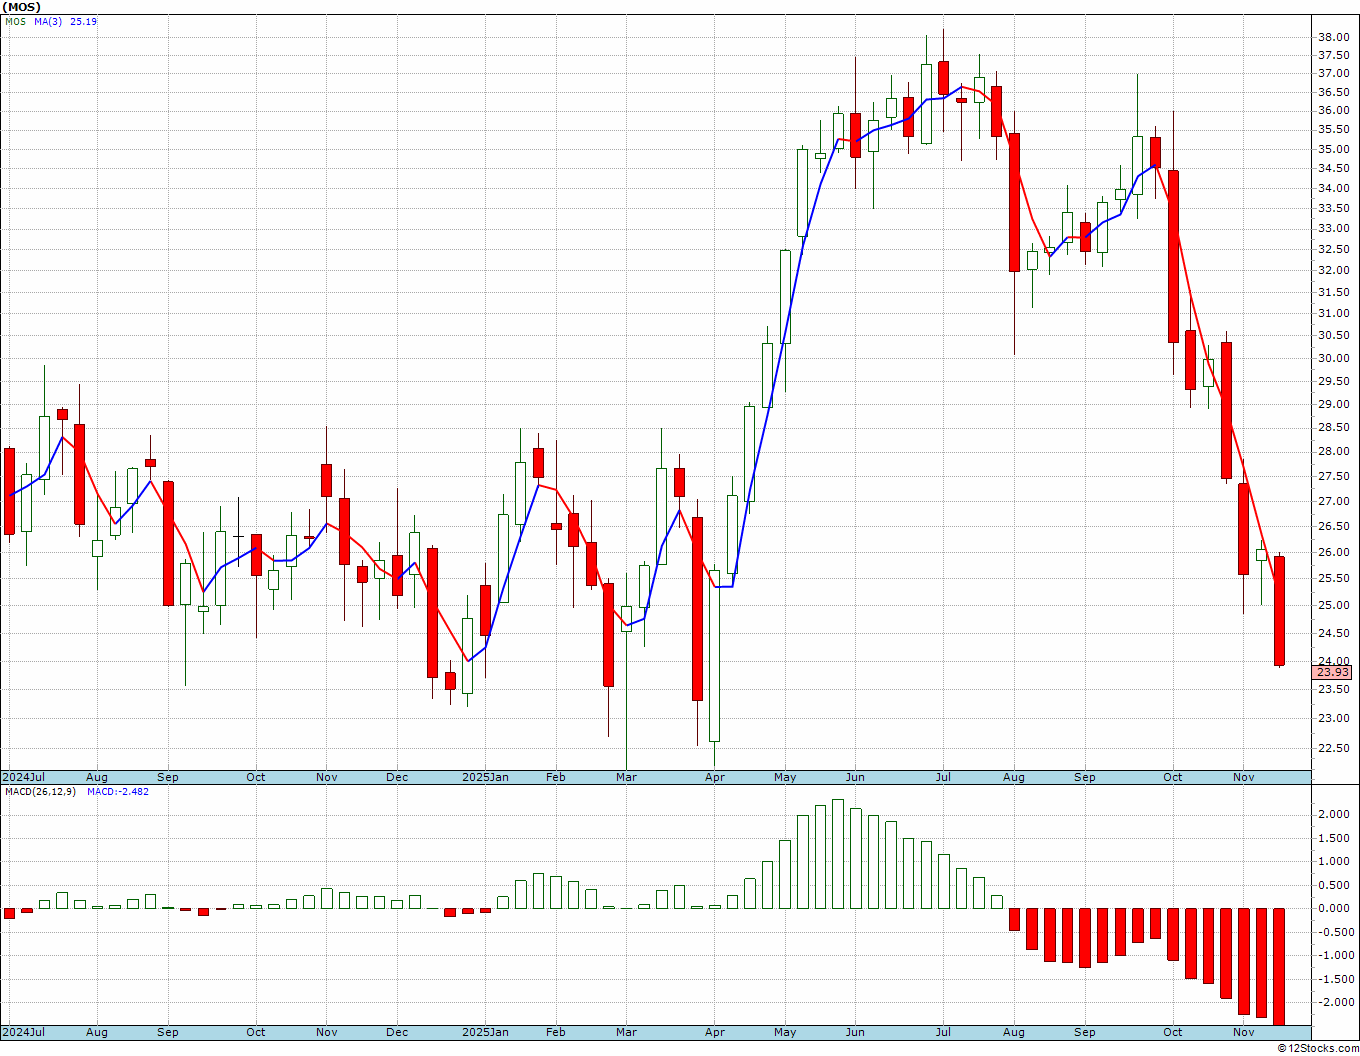Click the 30.00 price axis label
The width and height of the screenshot is (1360, 1056).
pyautogui.click(x=1332, y=359)
